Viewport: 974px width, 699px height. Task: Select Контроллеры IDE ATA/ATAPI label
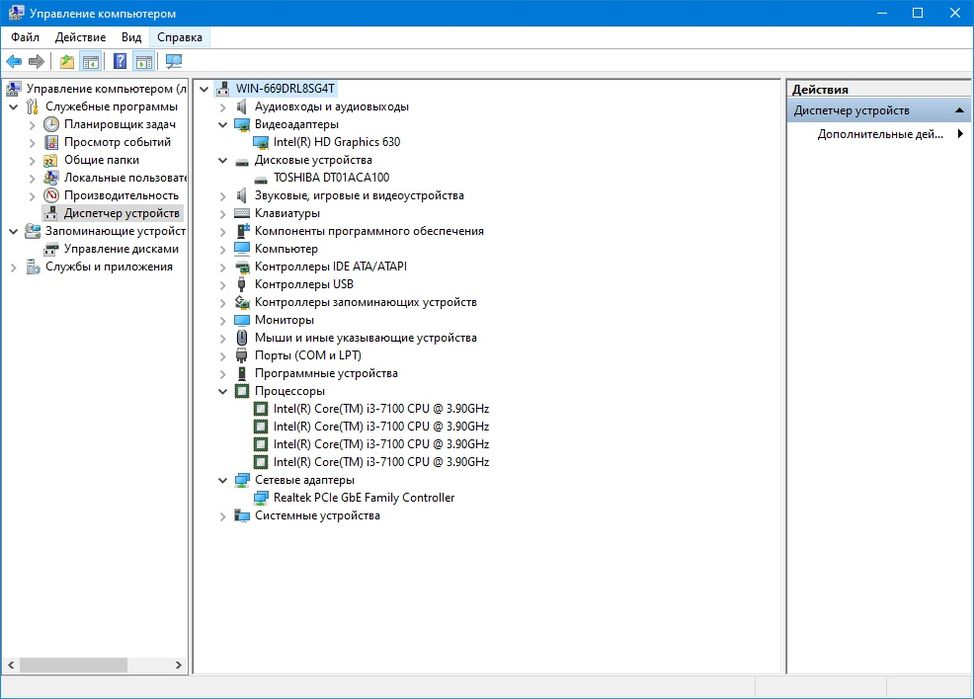(330, 267)
